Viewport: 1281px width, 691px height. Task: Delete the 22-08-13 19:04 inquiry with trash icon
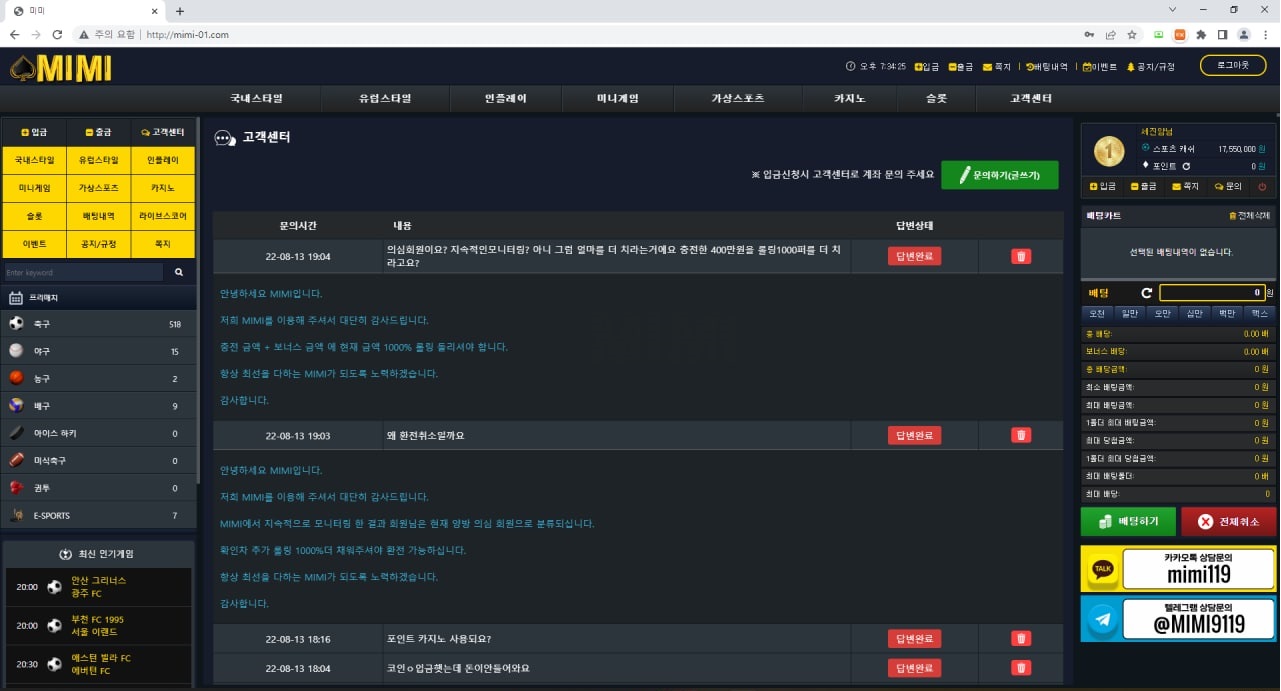[1021, 256]
